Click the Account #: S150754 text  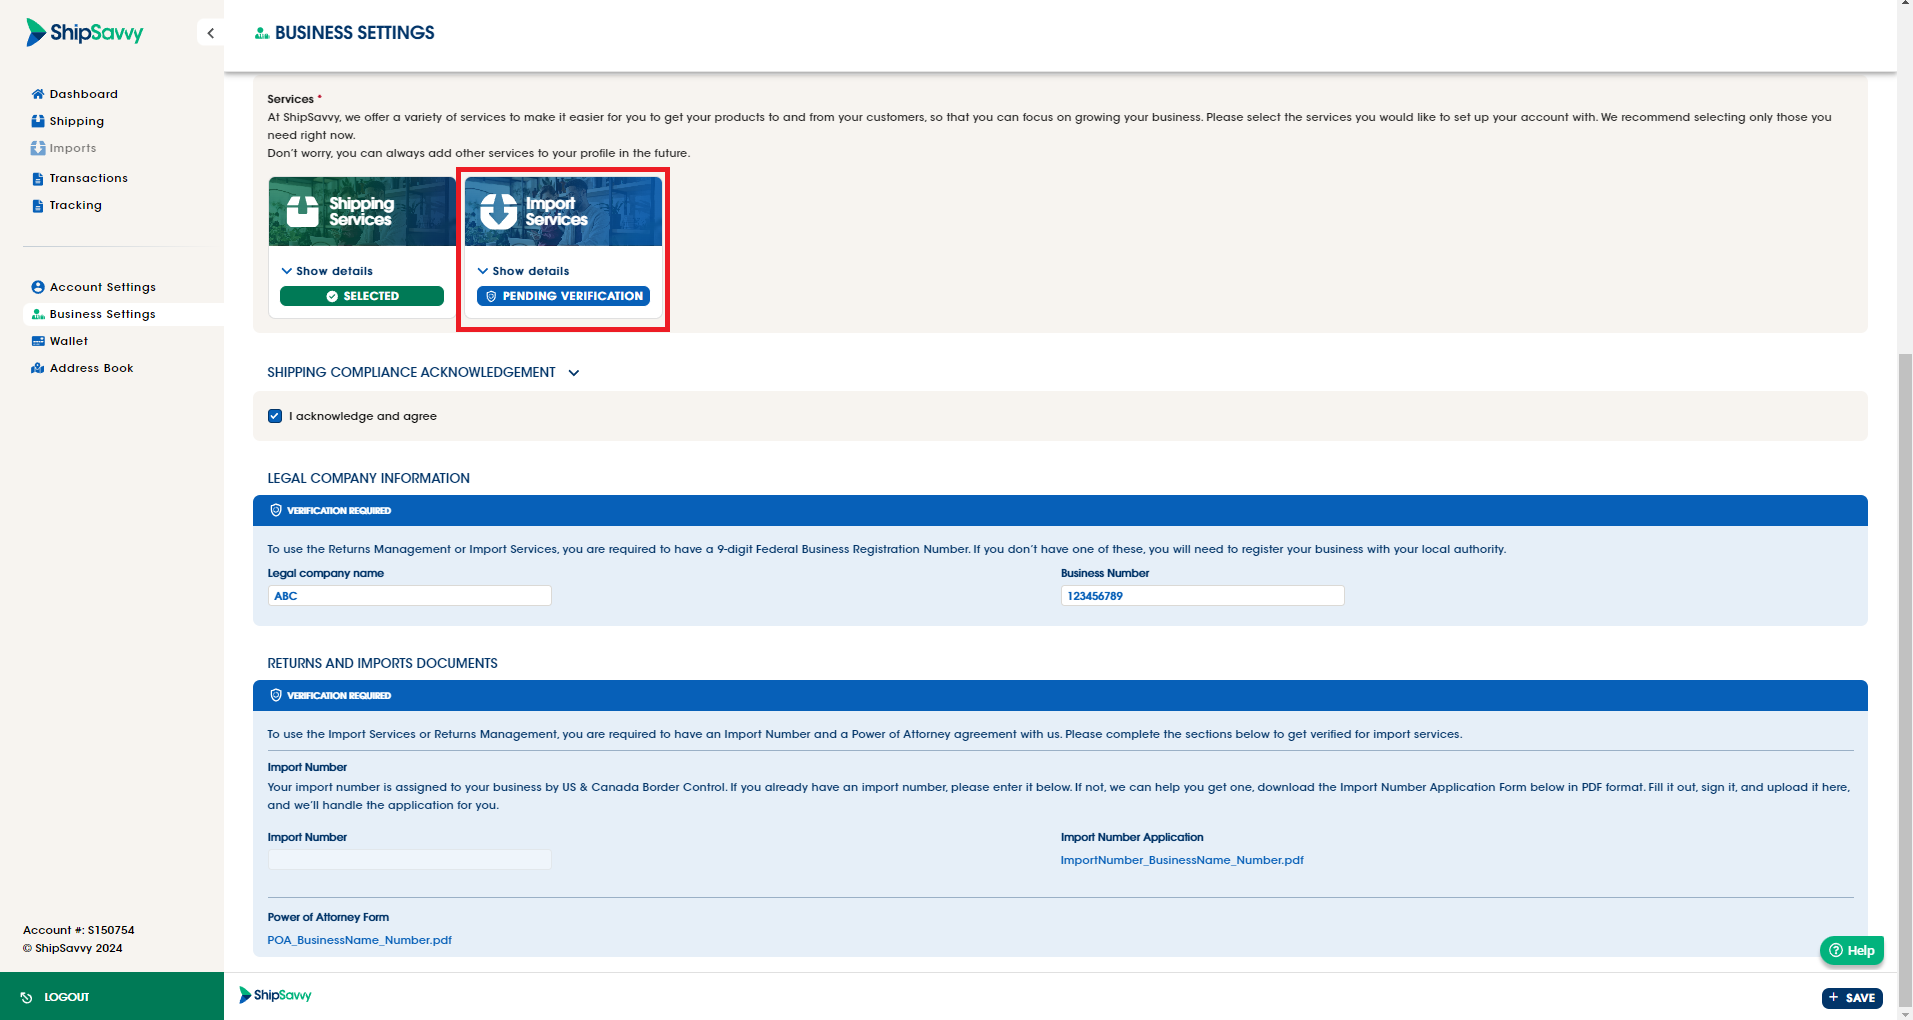point(79,930)
